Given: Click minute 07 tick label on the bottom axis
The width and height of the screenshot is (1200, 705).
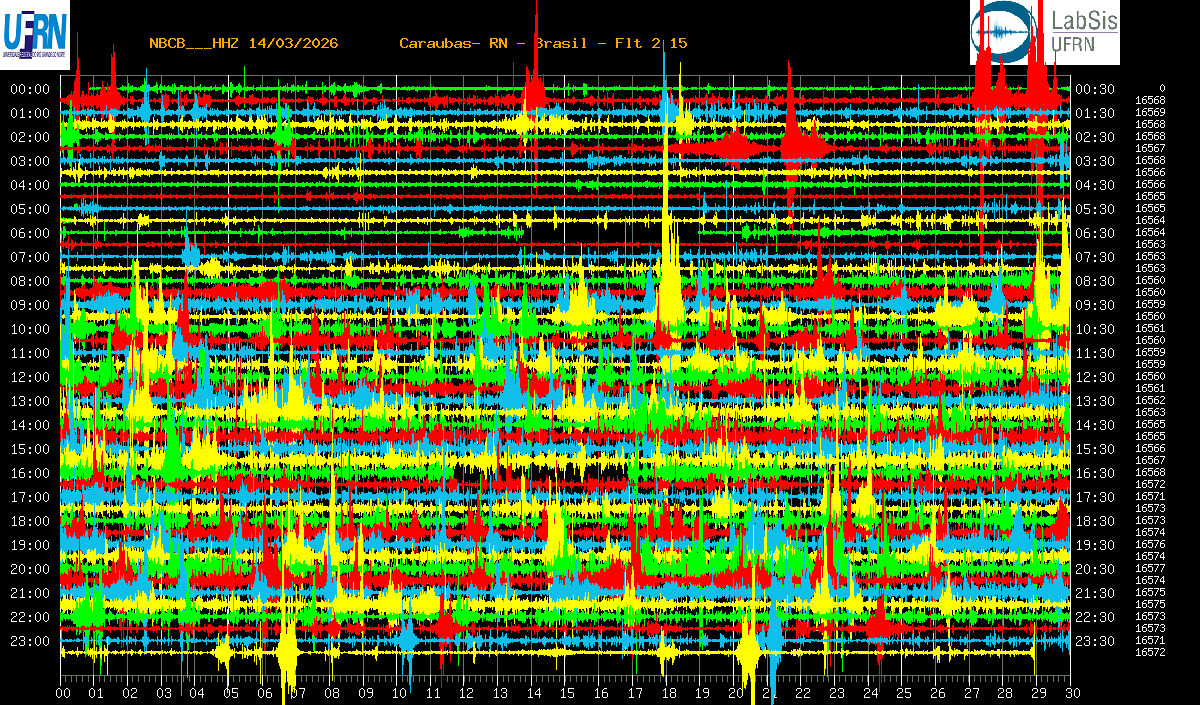Looking at the screenshot, I should point(298,693).
